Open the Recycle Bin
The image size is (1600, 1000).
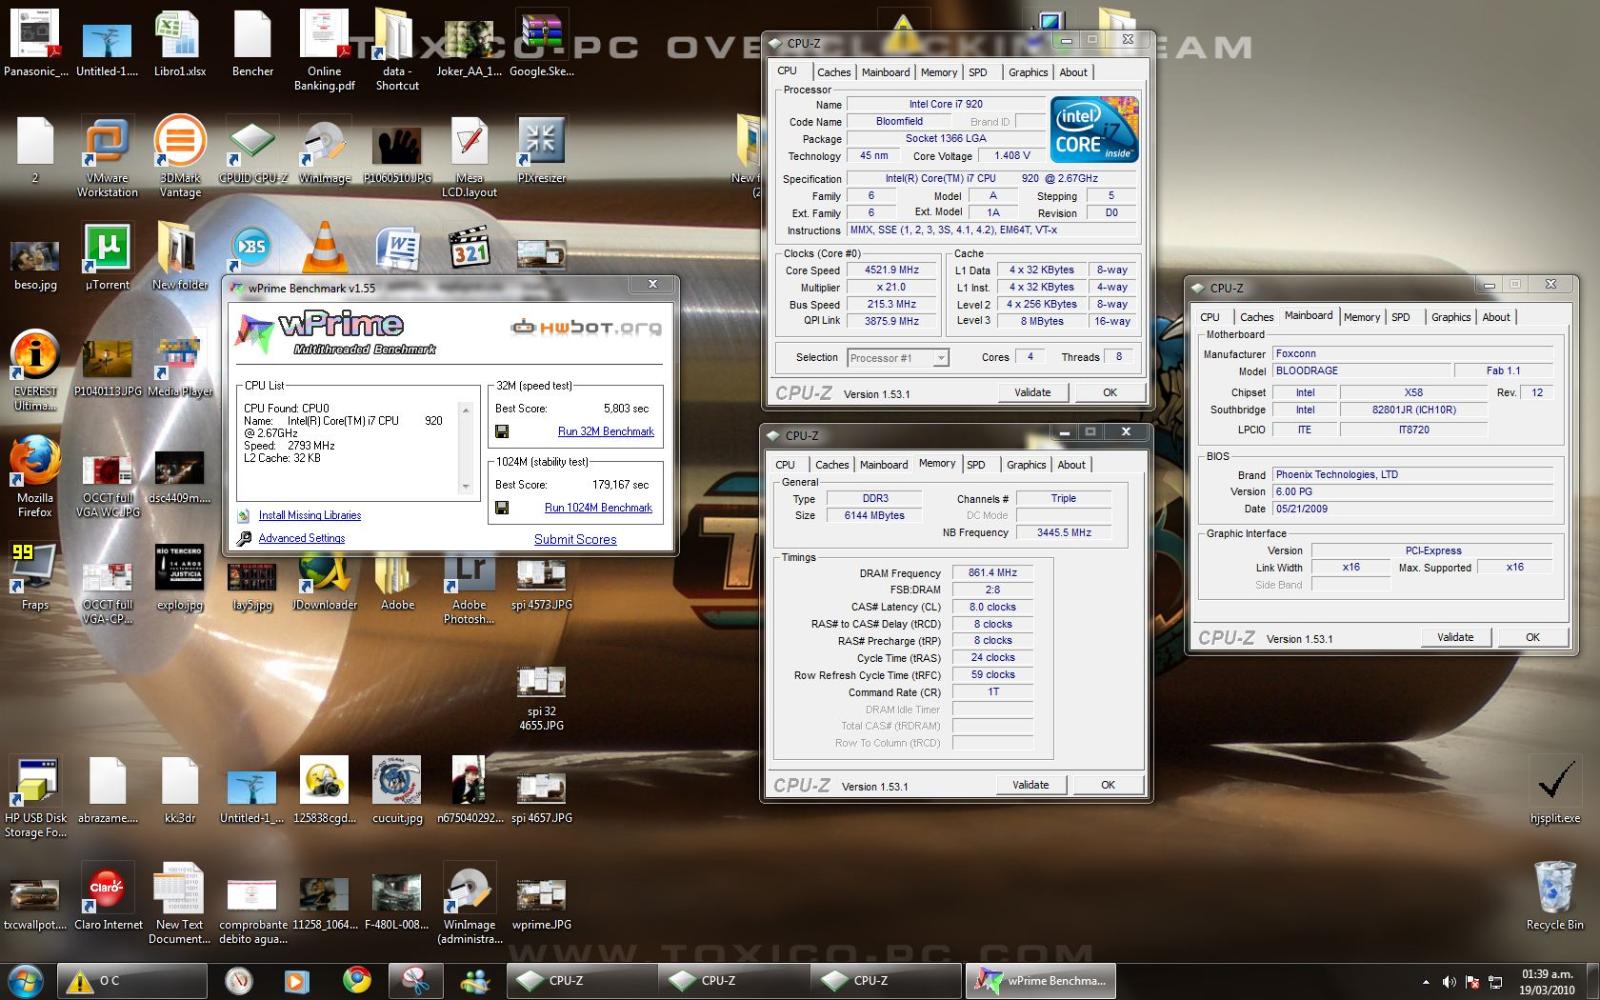[1555, 896]
